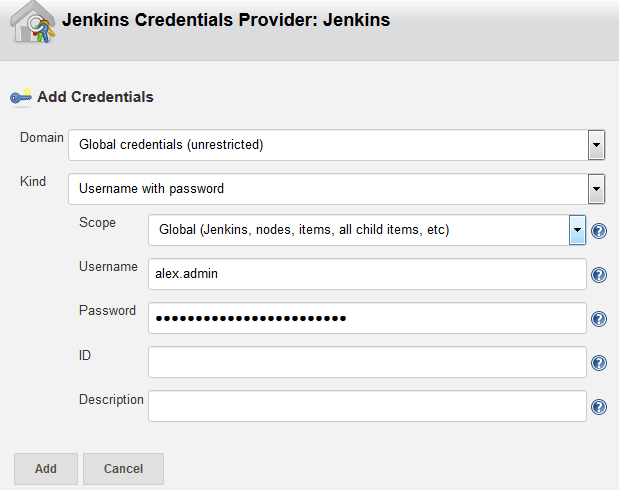Focus the Username text box containing alex.admin
Viewport: 619px width, 490px height.
(367, 274)
